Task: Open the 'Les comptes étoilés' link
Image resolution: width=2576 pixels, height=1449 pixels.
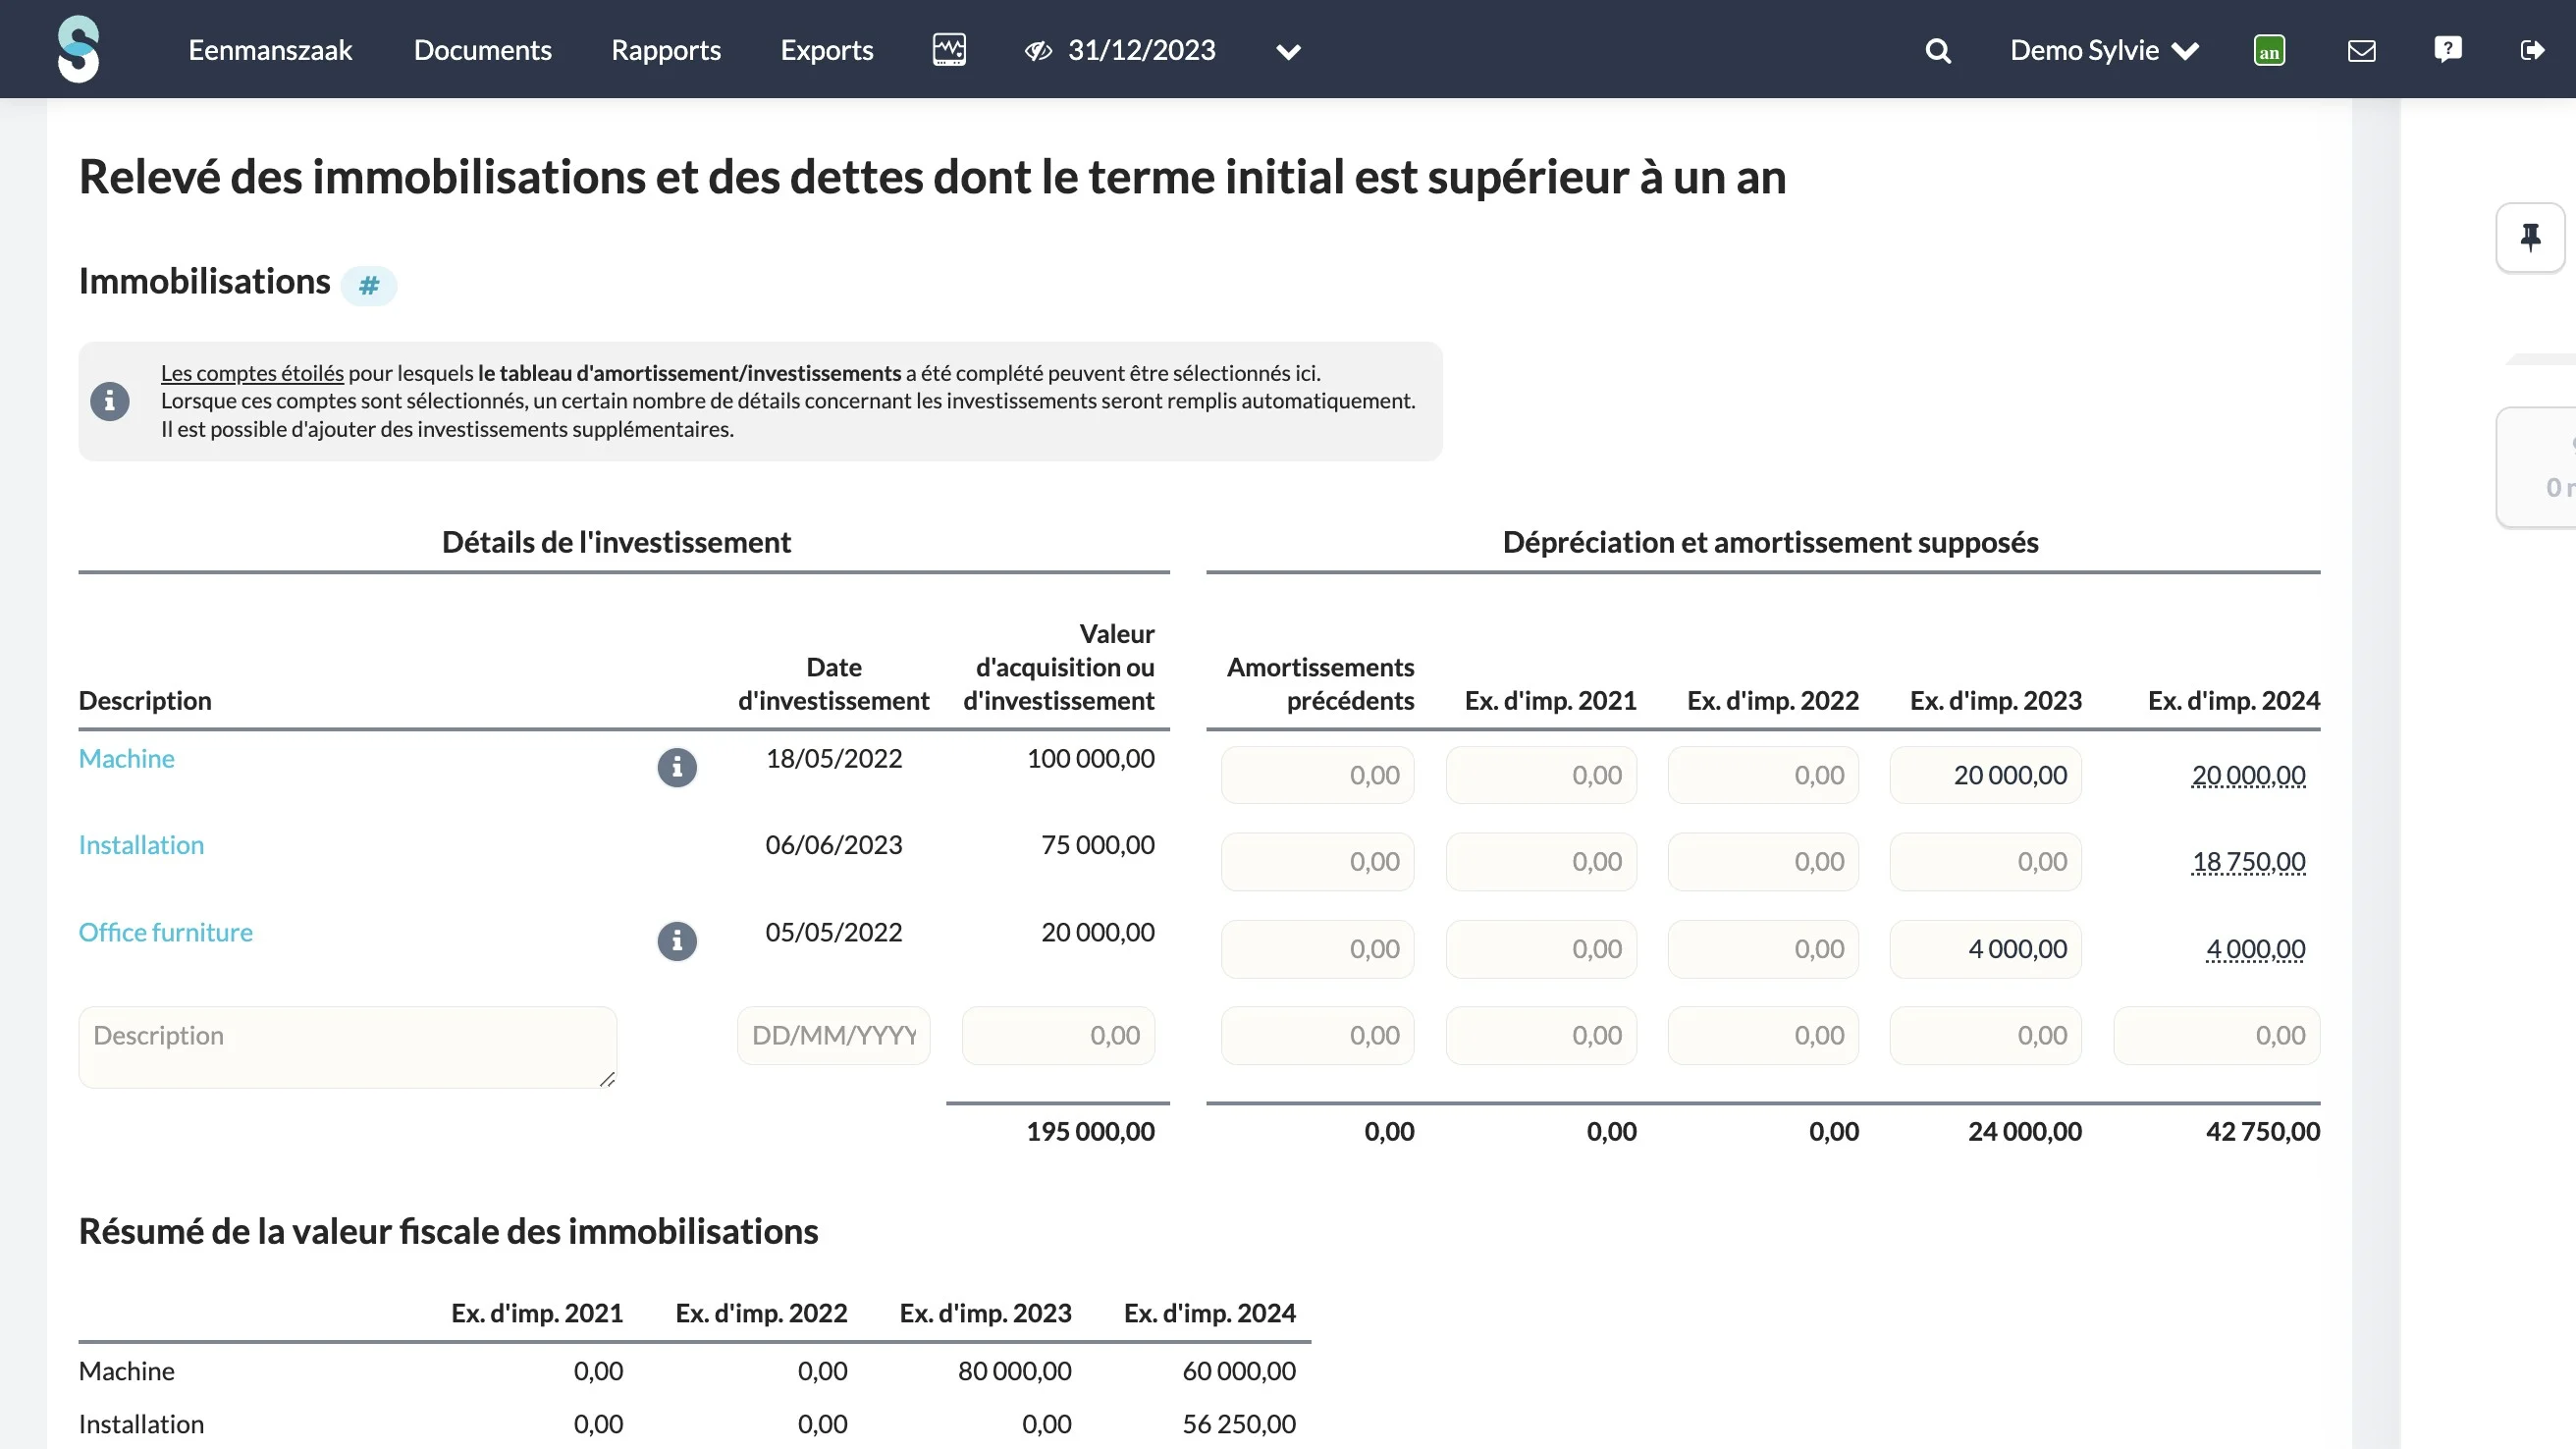Action: tap(252, 373)
